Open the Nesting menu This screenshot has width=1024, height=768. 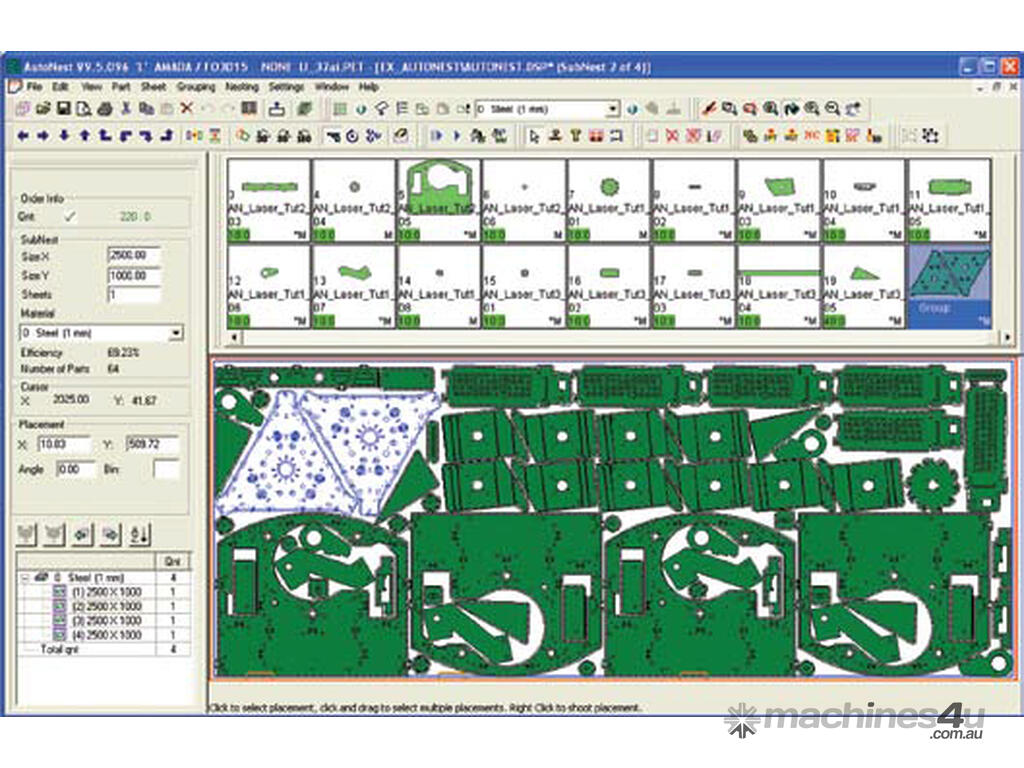pyautogui.click(x=241, y=87)
